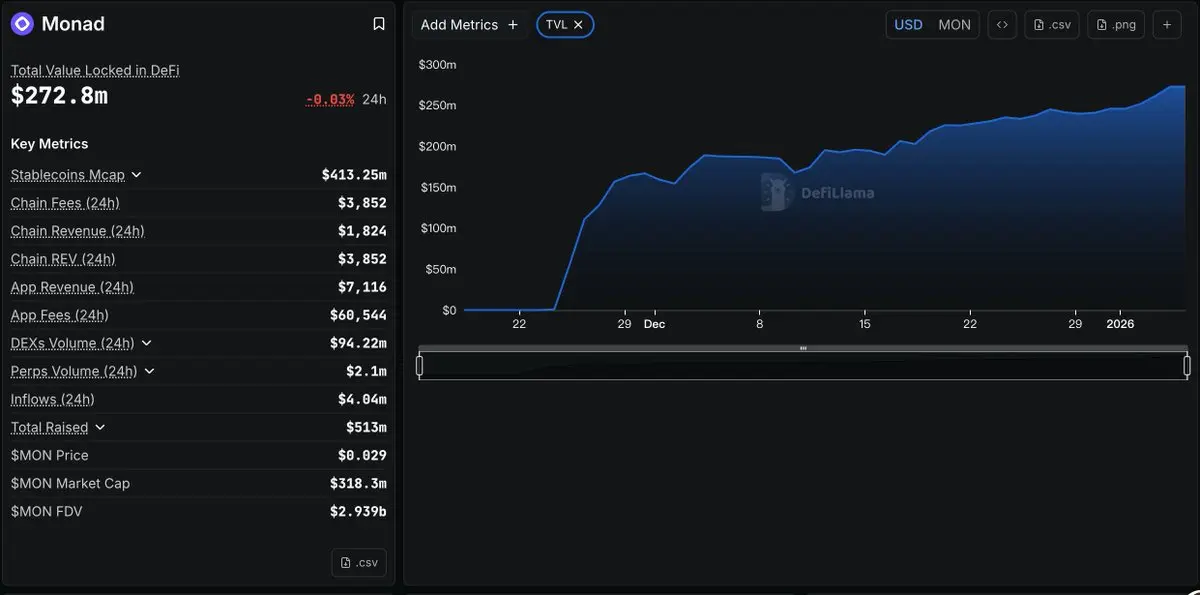Click the $60,544 app fees value
Viewport: 1200px width, 595px height.
point(358,315)
